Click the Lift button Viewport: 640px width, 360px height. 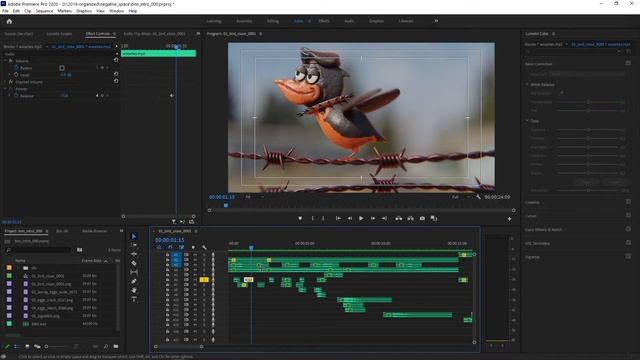399,218
